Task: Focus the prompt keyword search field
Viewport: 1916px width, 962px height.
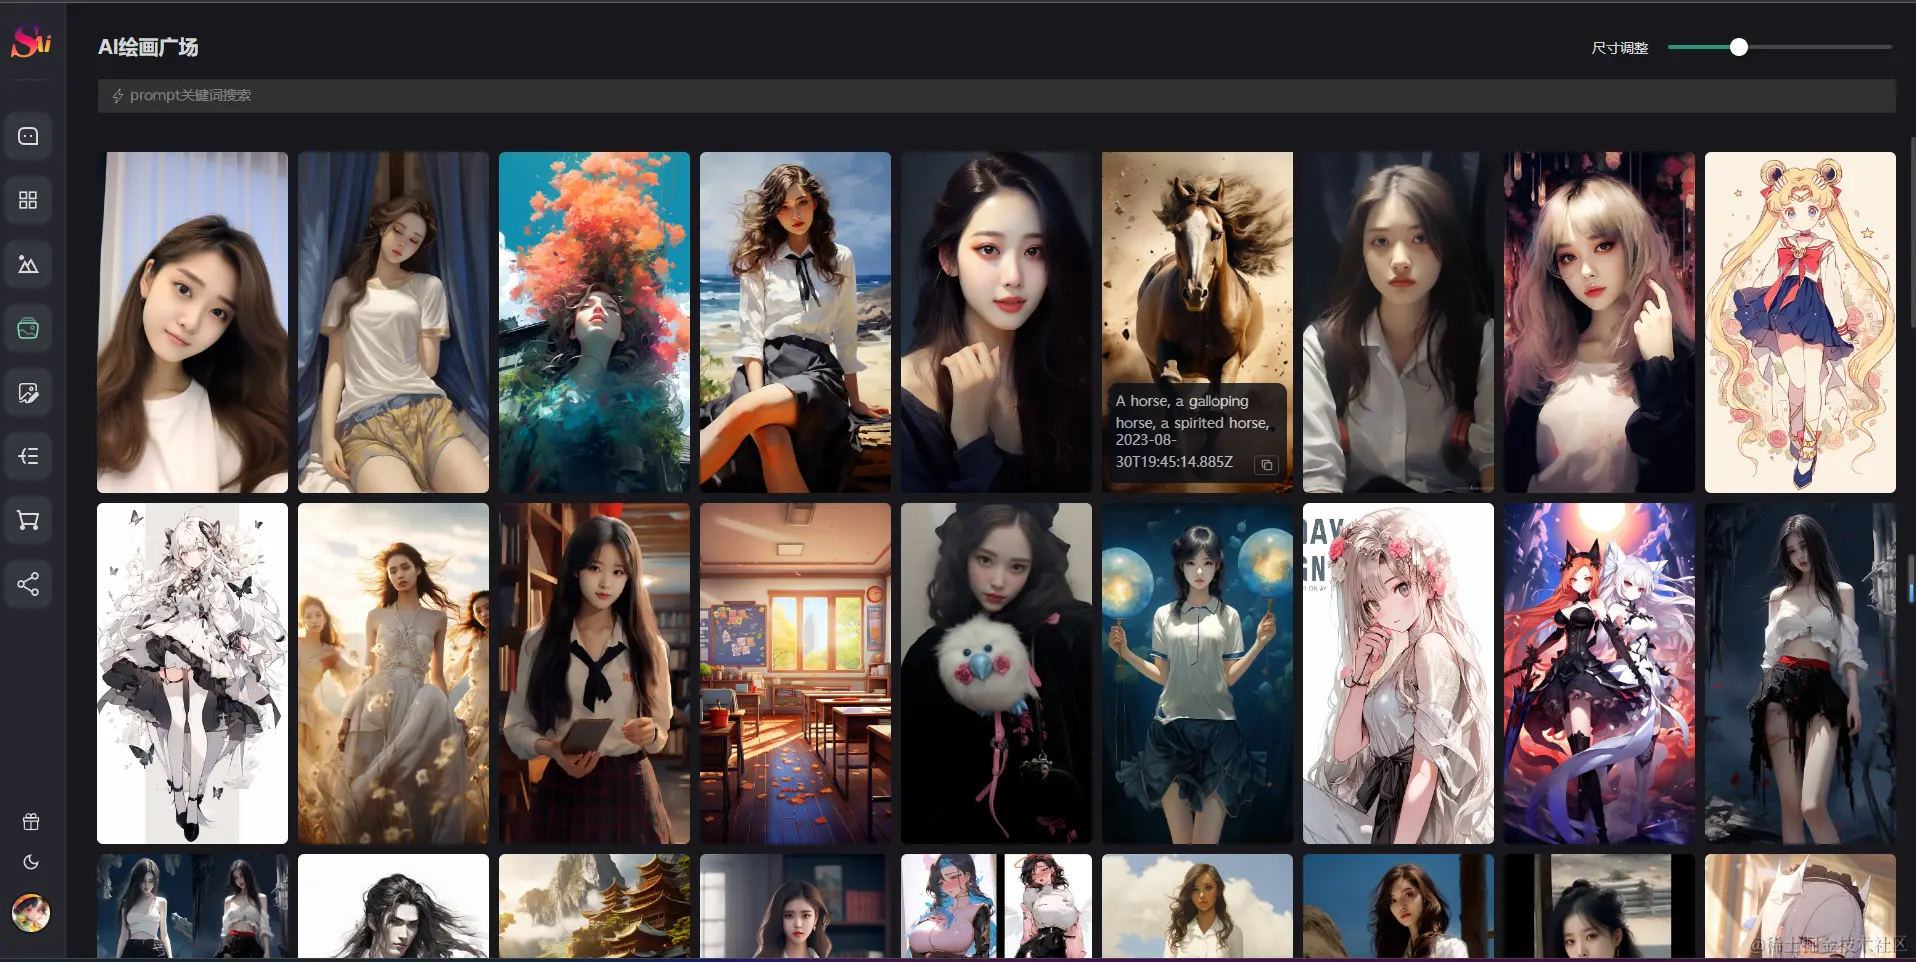Action: tap(996, 96)
